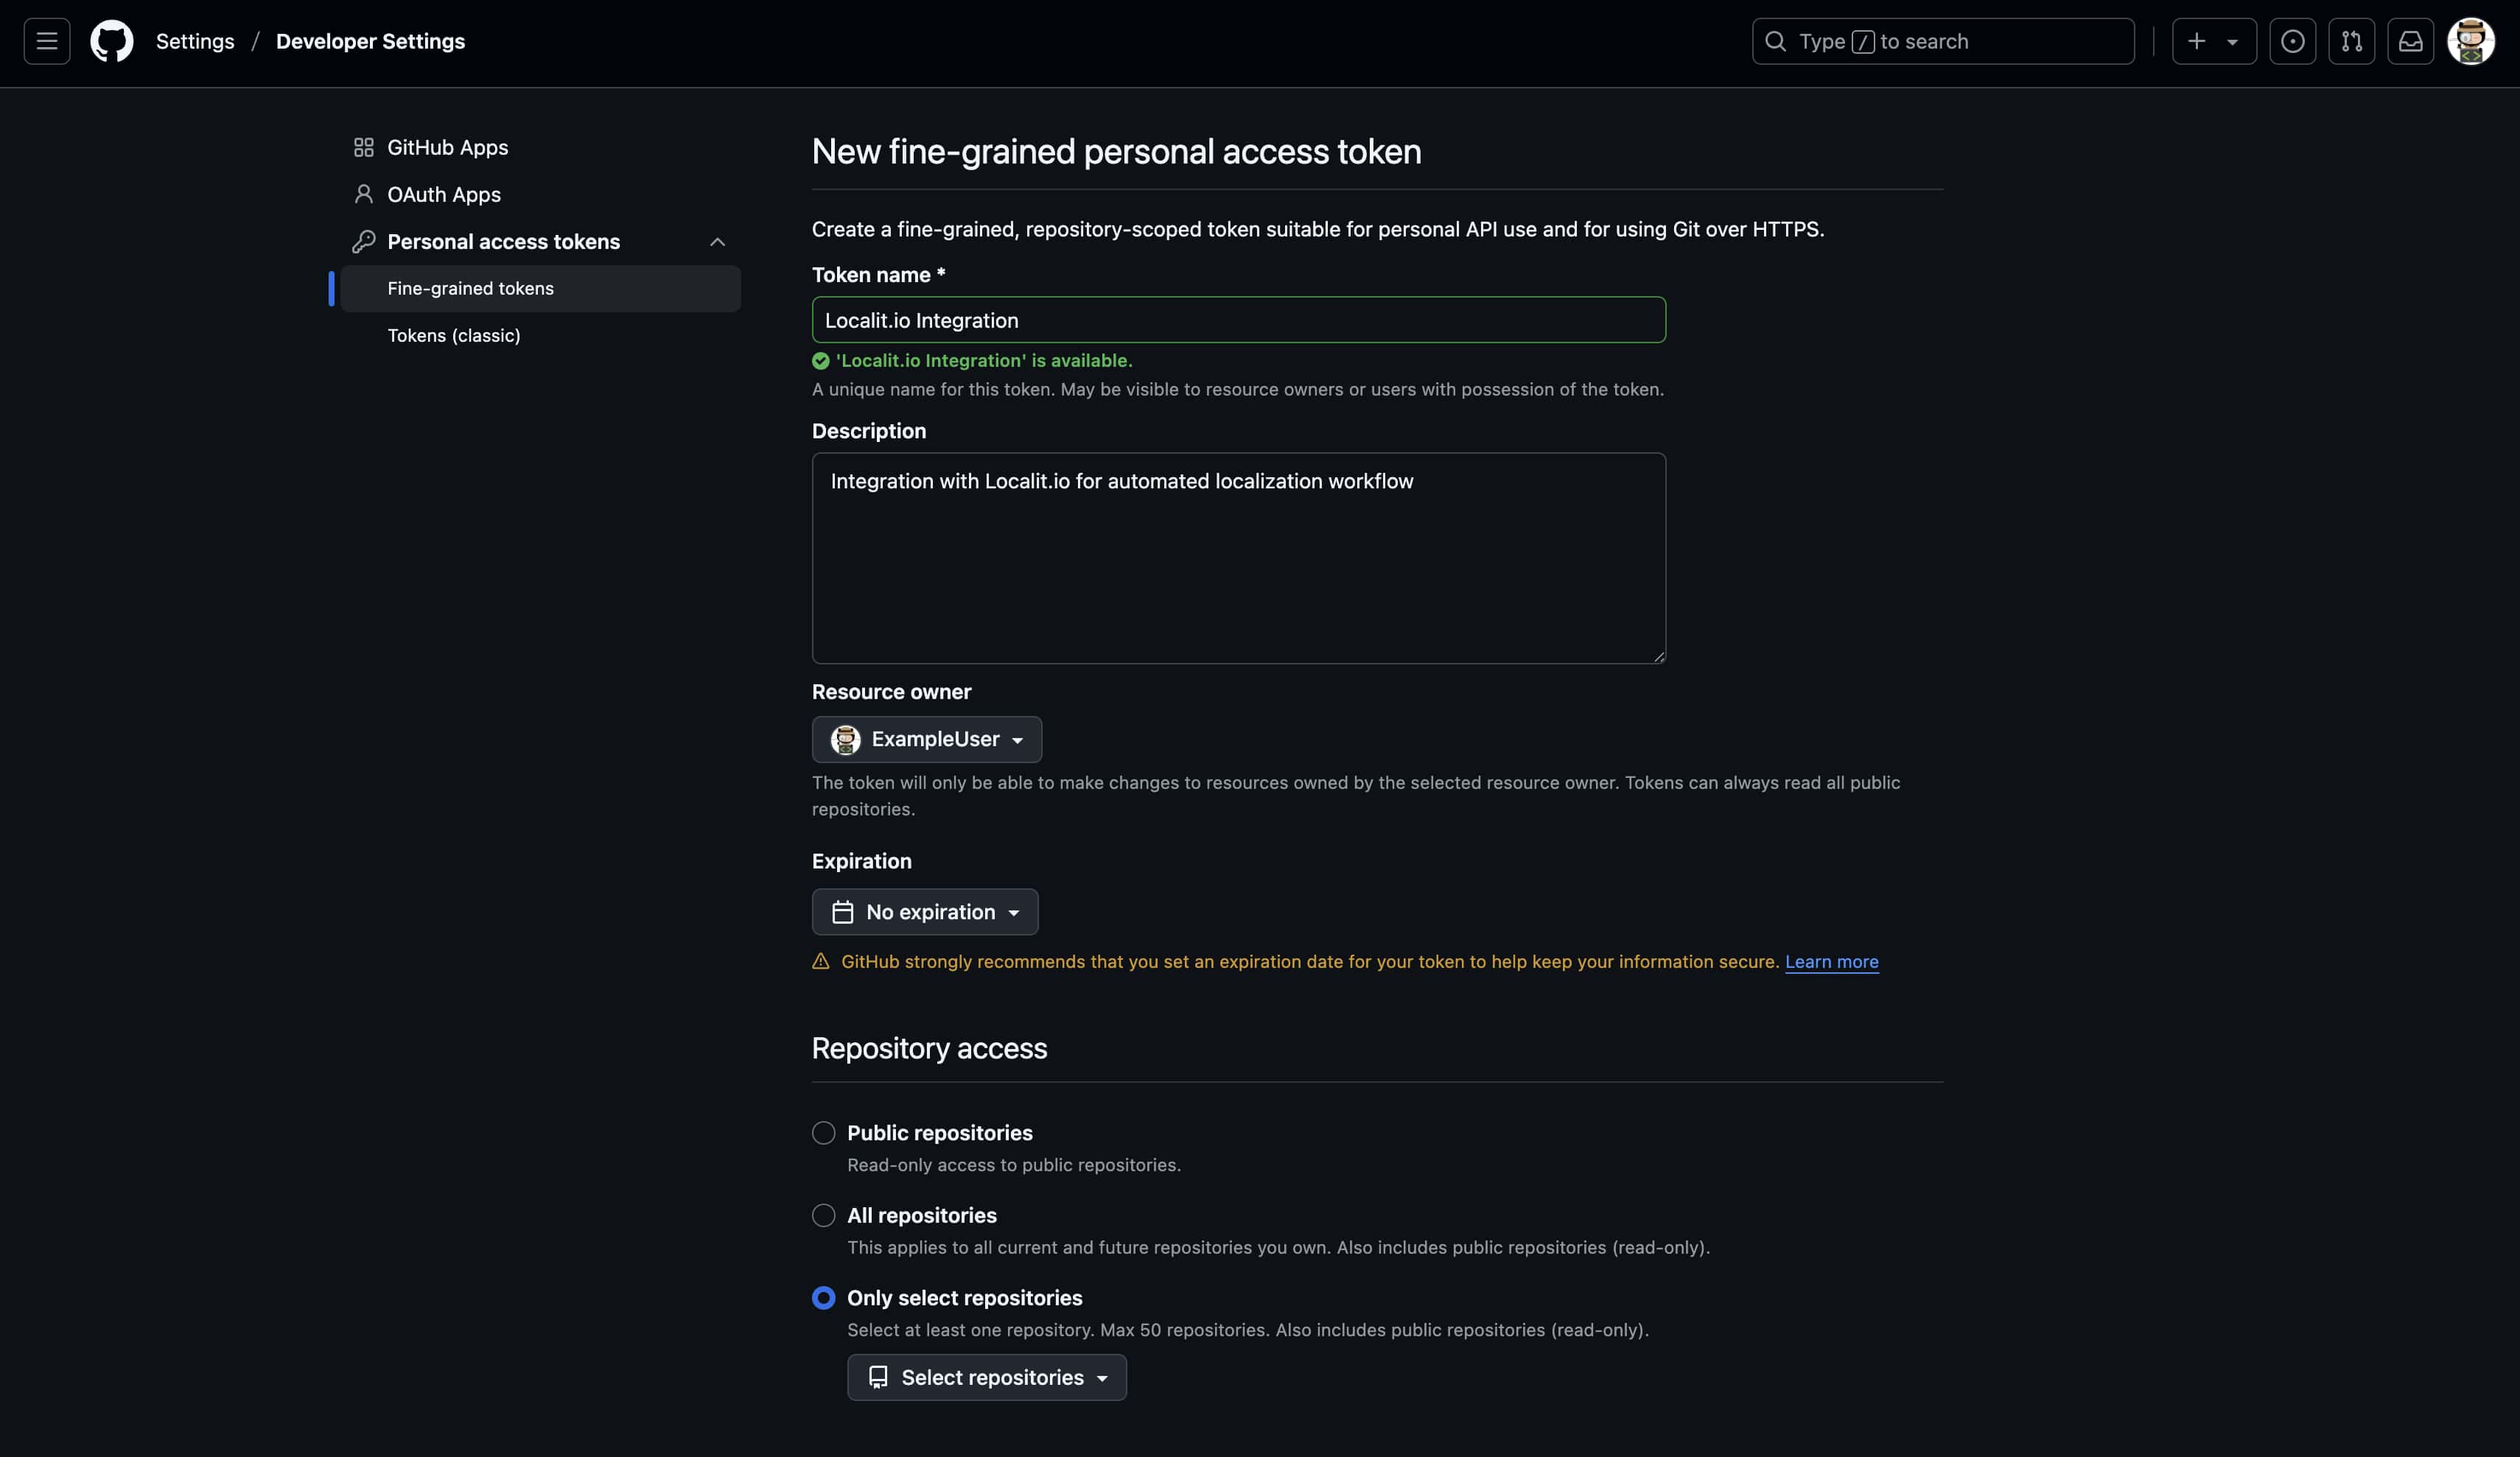The width and height of the screenshot is (2520, 1457).
Task: Click the Repository access heading
Action: 929,1048
